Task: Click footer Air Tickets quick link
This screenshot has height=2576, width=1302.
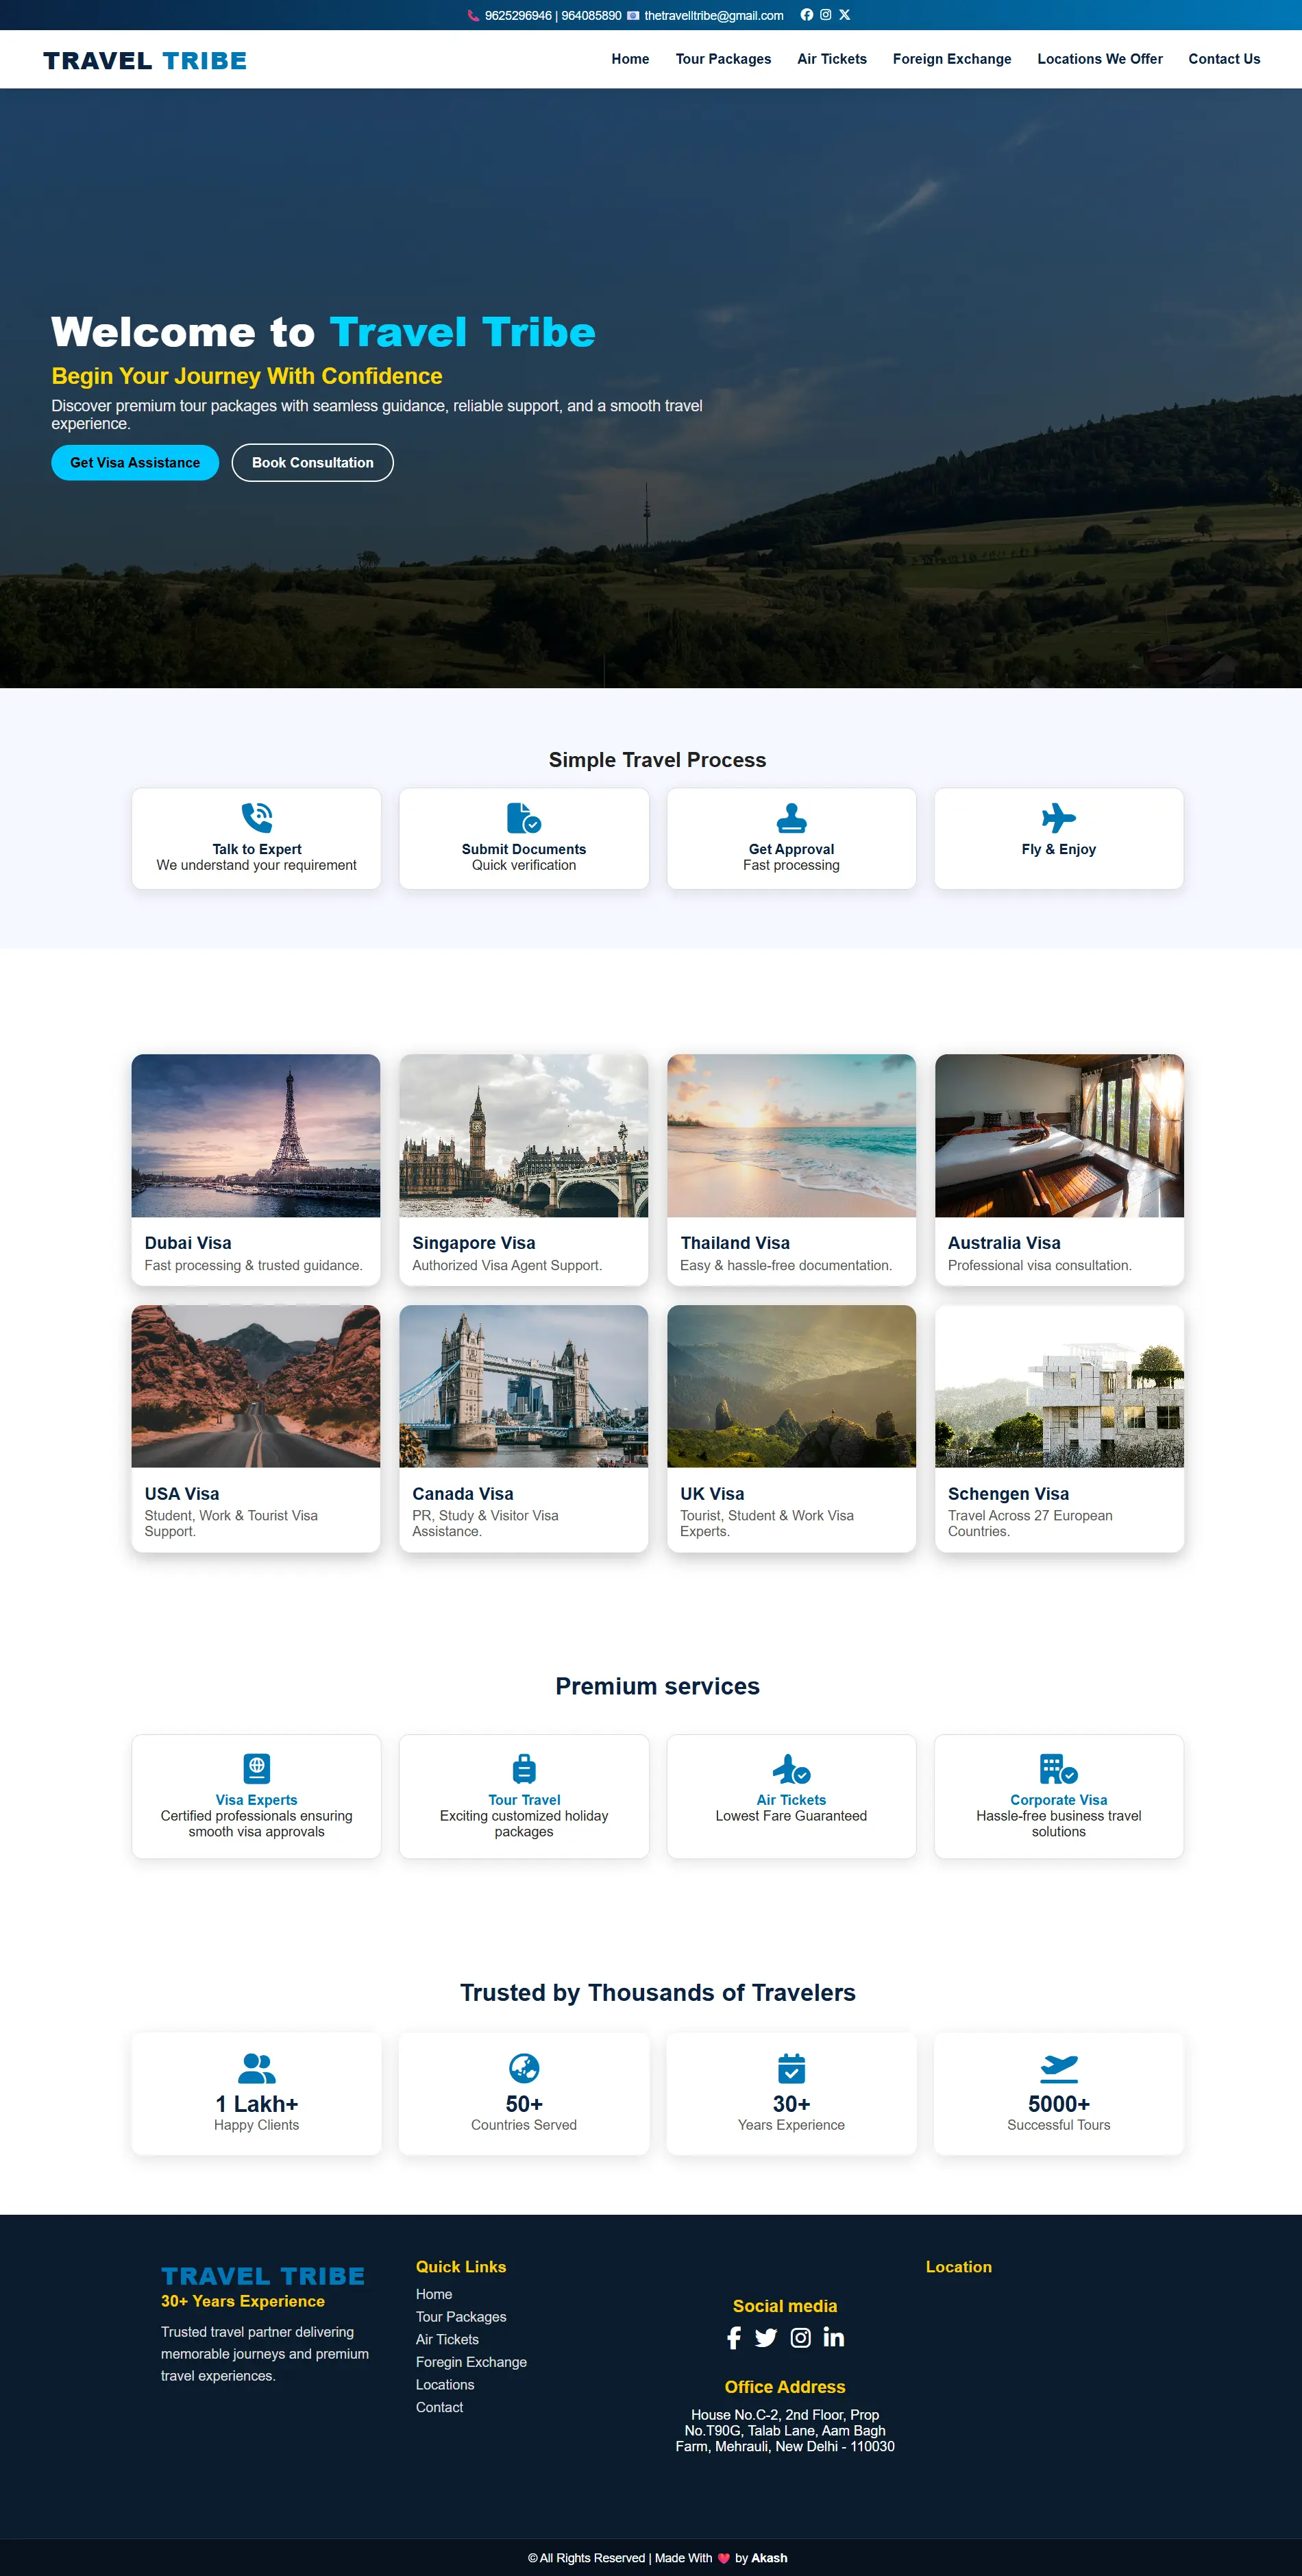Action: pos(447,2339)
